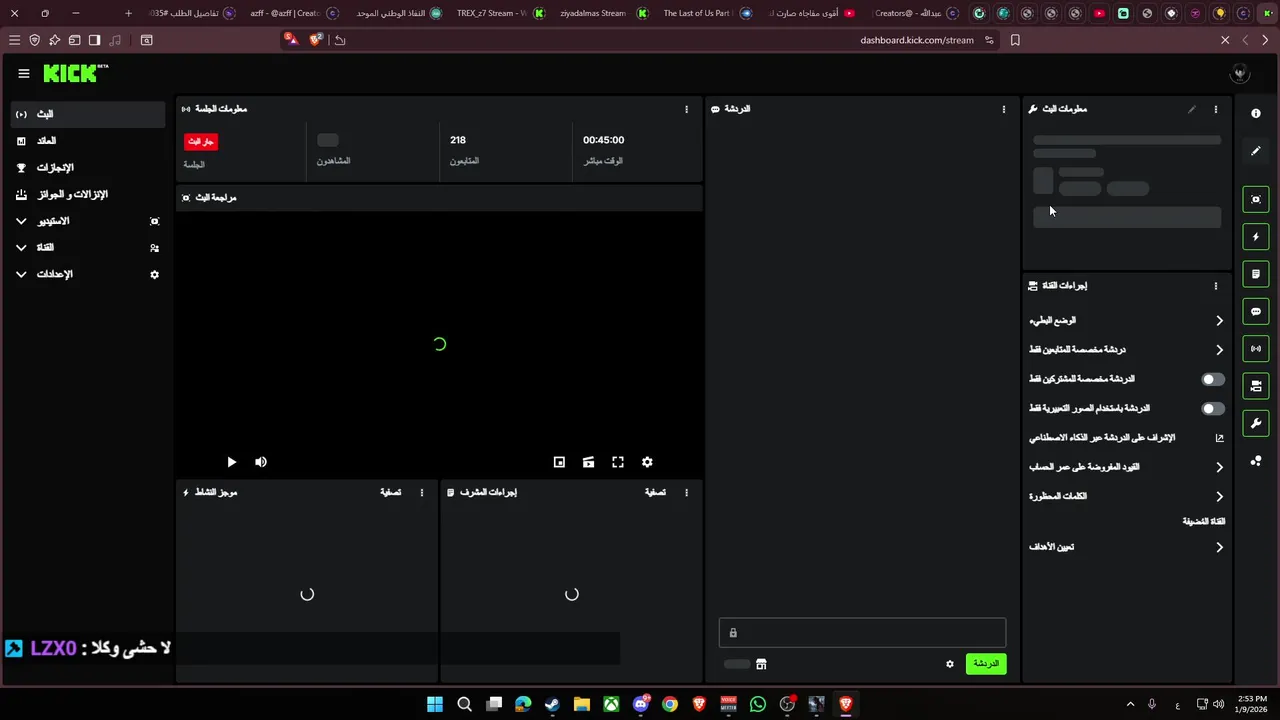Toggle wrench widget in right rail

[1256, 424]
